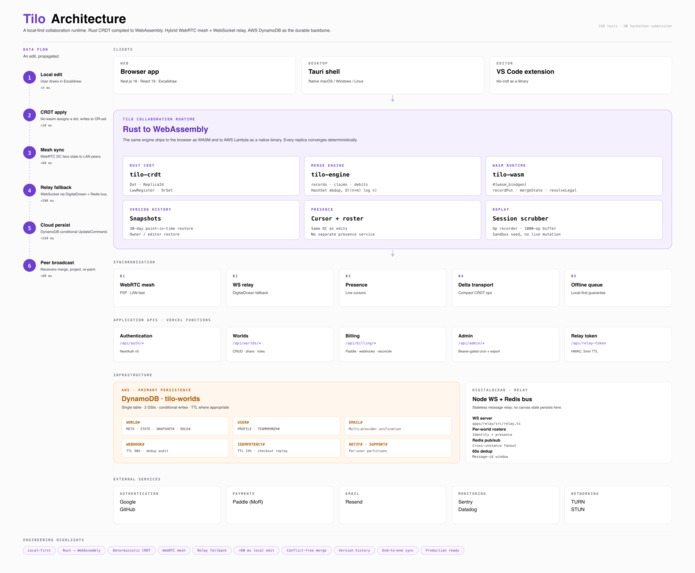Viewport: 695px width, 573px height.
Task: Open the Snapshots version history card
Action: pyautogui.click(x=211, y=220)
